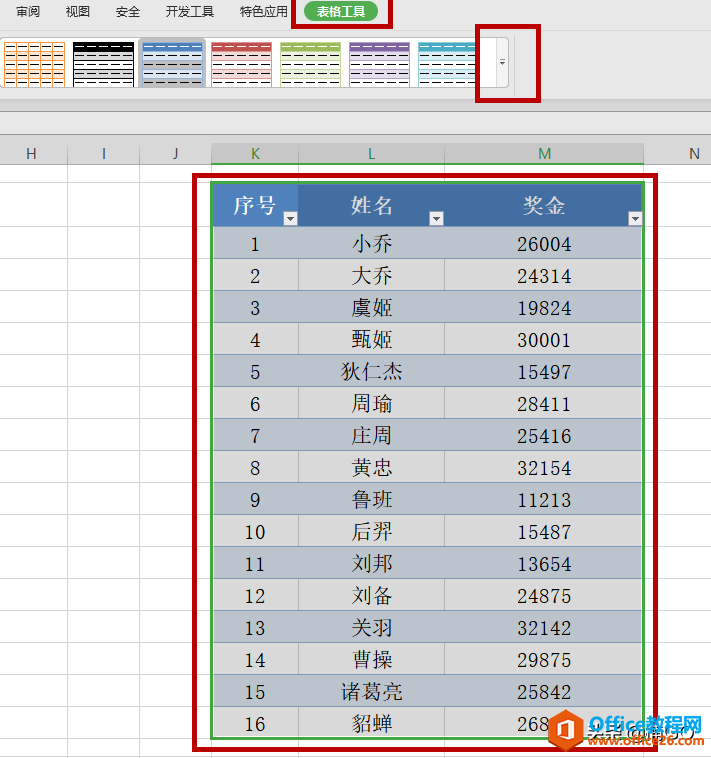Select column M header
This screenshot has height=758, width=711.
point(544,154)
